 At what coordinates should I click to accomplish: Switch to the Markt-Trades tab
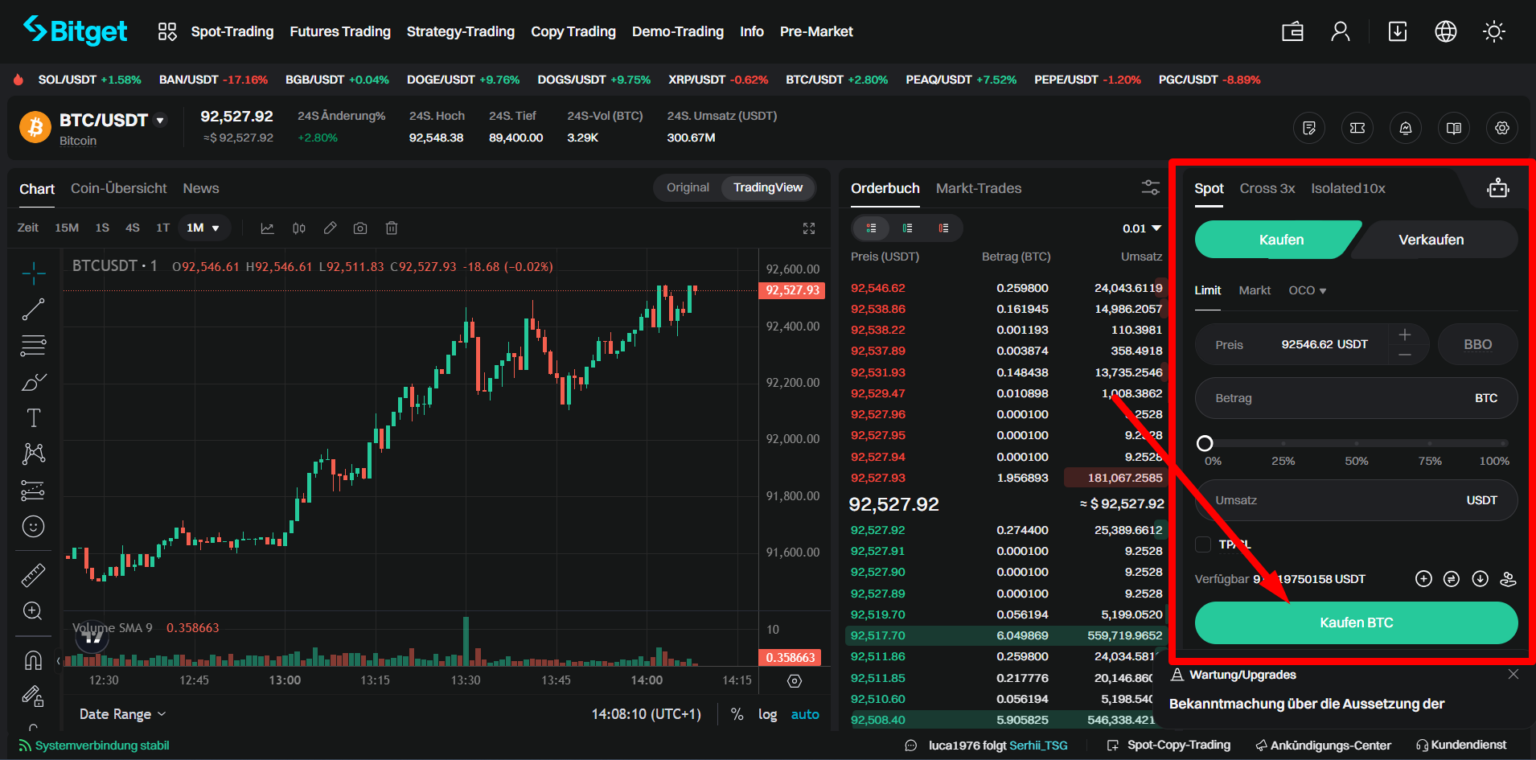tap(978, 188)
